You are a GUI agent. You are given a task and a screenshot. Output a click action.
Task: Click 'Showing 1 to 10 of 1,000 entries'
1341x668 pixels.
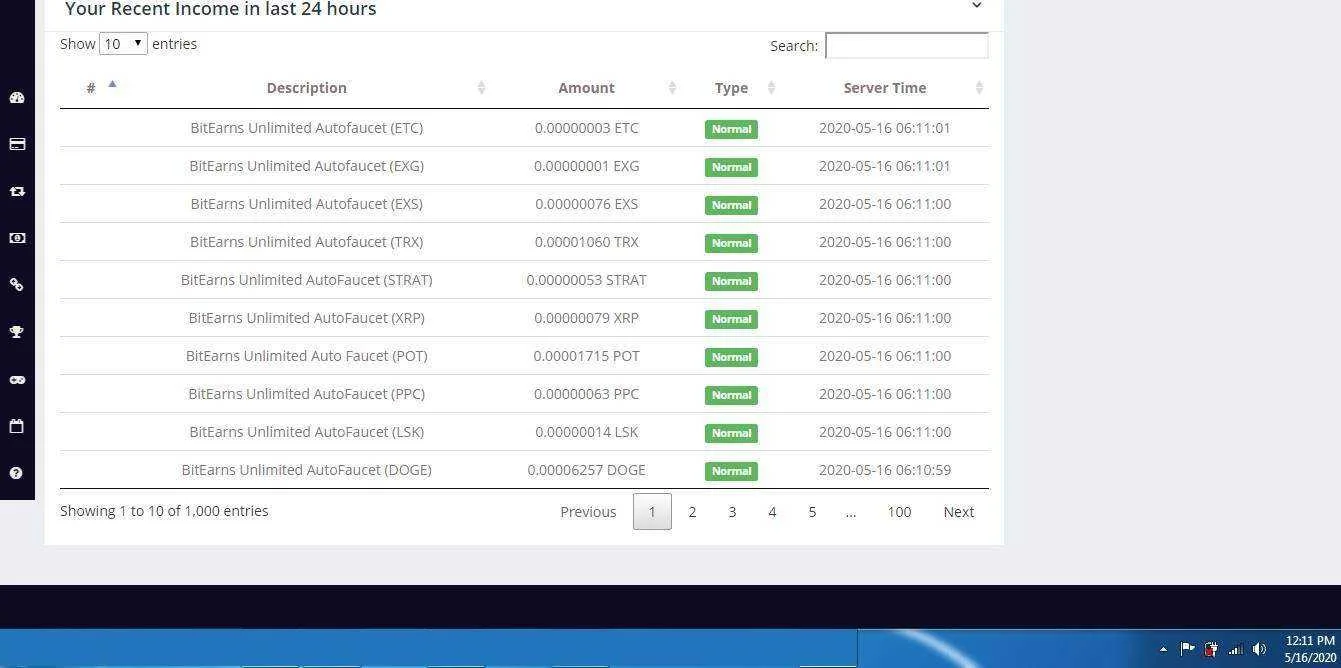click(x=164, y=511)
